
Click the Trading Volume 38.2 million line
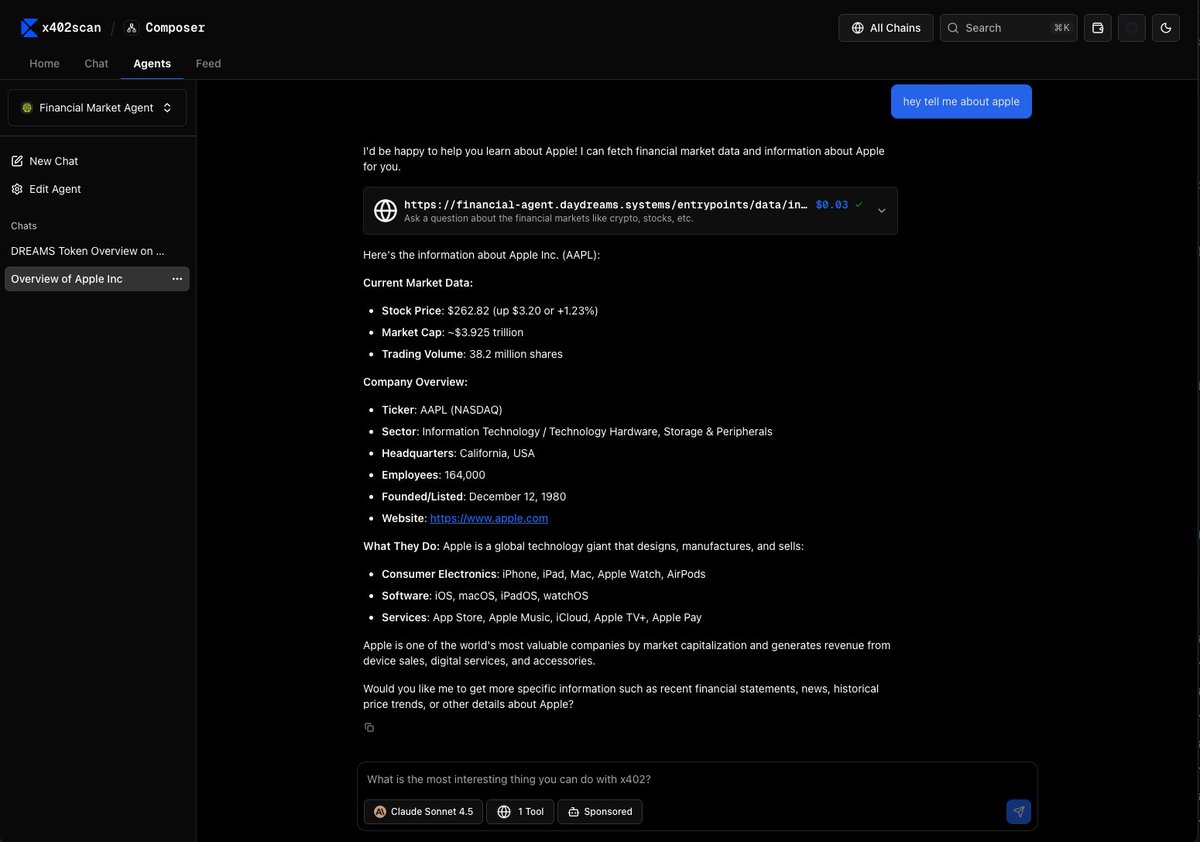click(472, 354)
